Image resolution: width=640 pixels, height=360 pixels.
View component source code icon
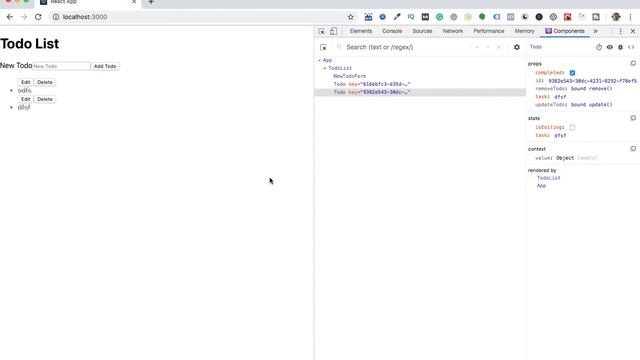click(x=631, y=47)
